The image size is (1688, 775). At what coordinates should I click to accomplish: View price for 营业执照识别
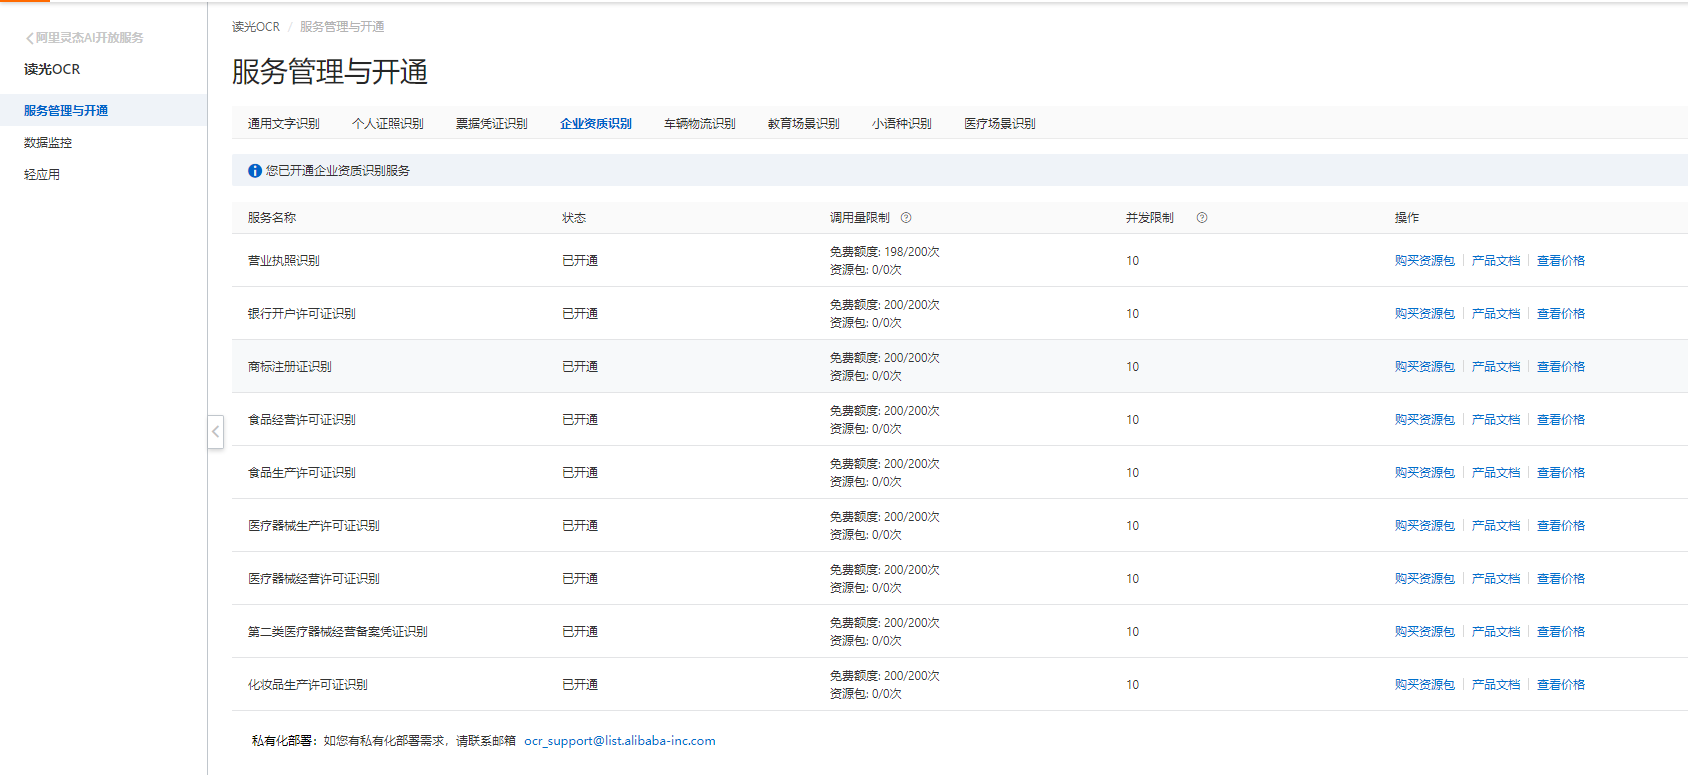(x=1561, y=261)
